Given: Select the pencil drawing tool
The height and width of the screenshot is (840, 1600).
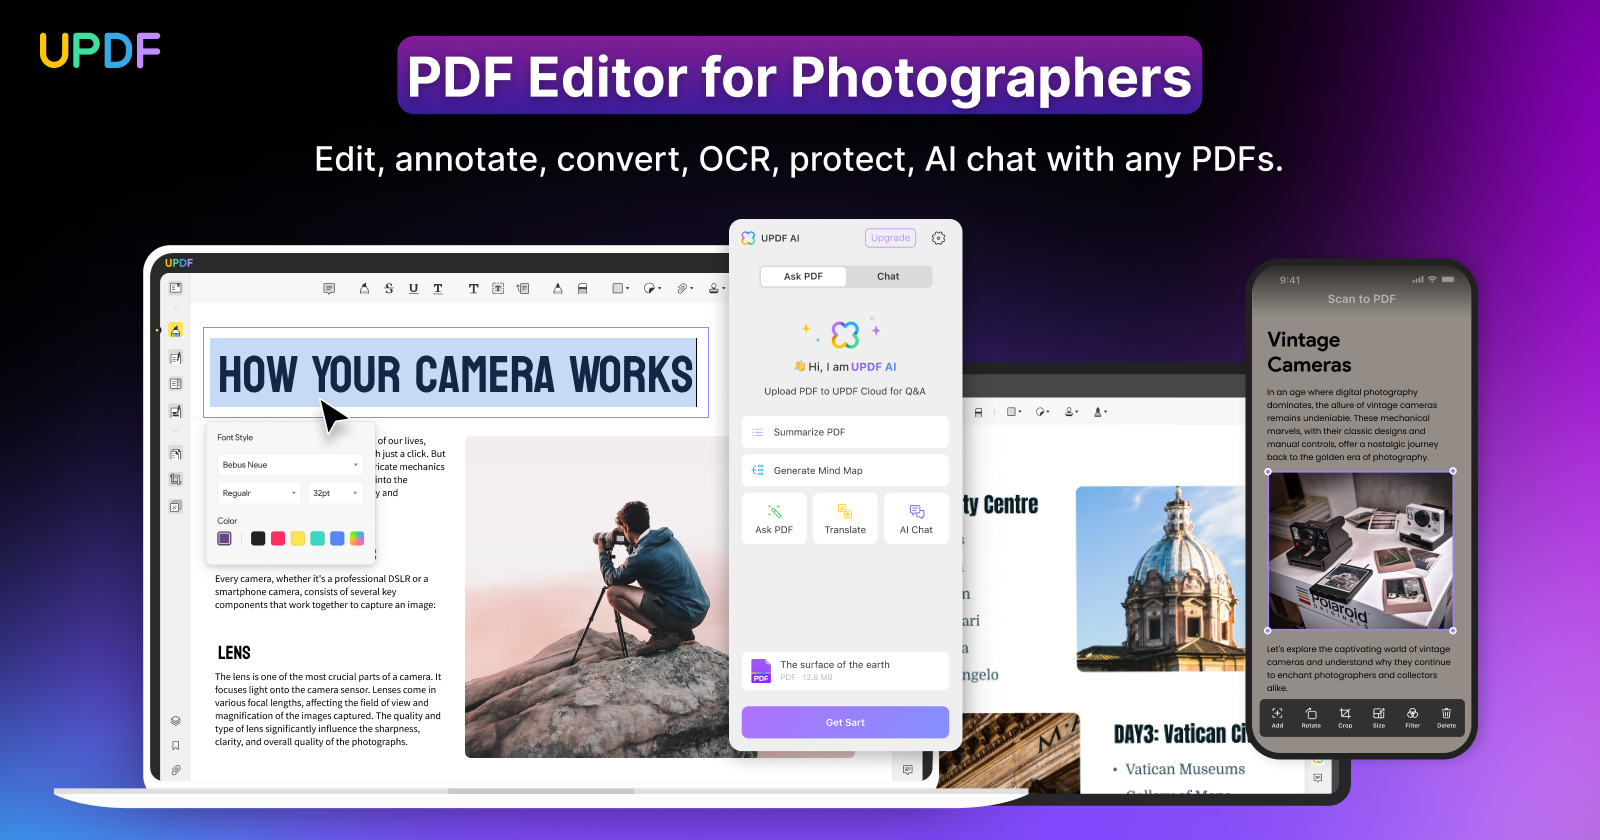Looking at the screenshot, I should [557, 288].
